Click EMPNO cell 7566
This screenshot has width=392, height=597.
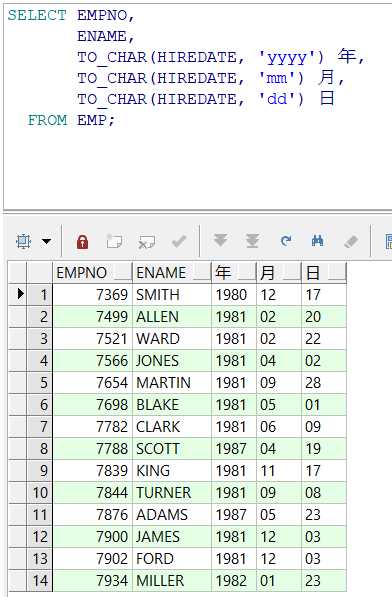(92, 361)
